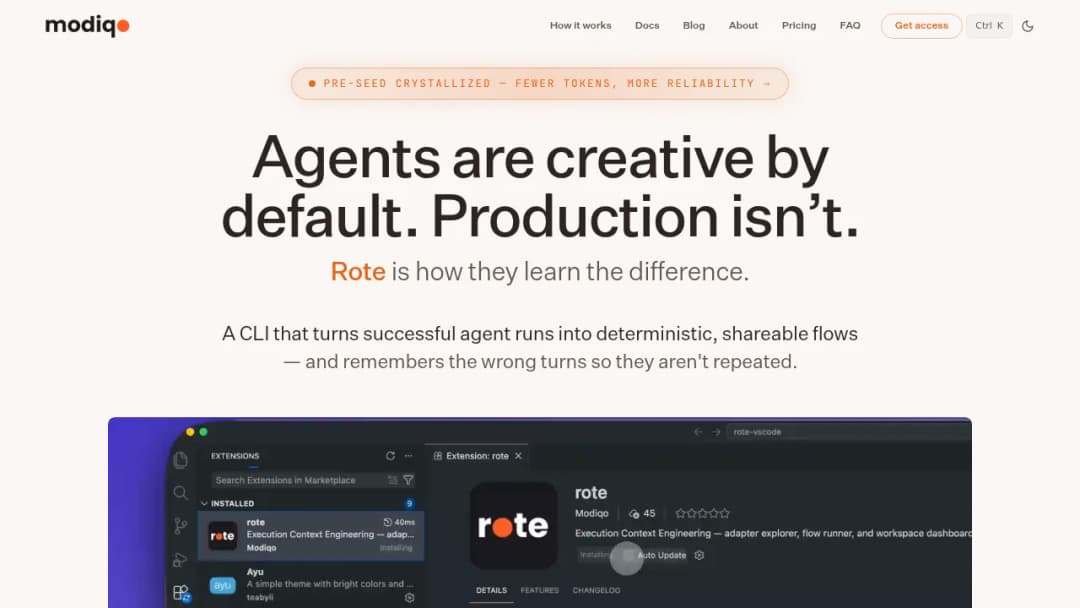Click the forward navigation arrow in VS Code

[x=716, y=432]
